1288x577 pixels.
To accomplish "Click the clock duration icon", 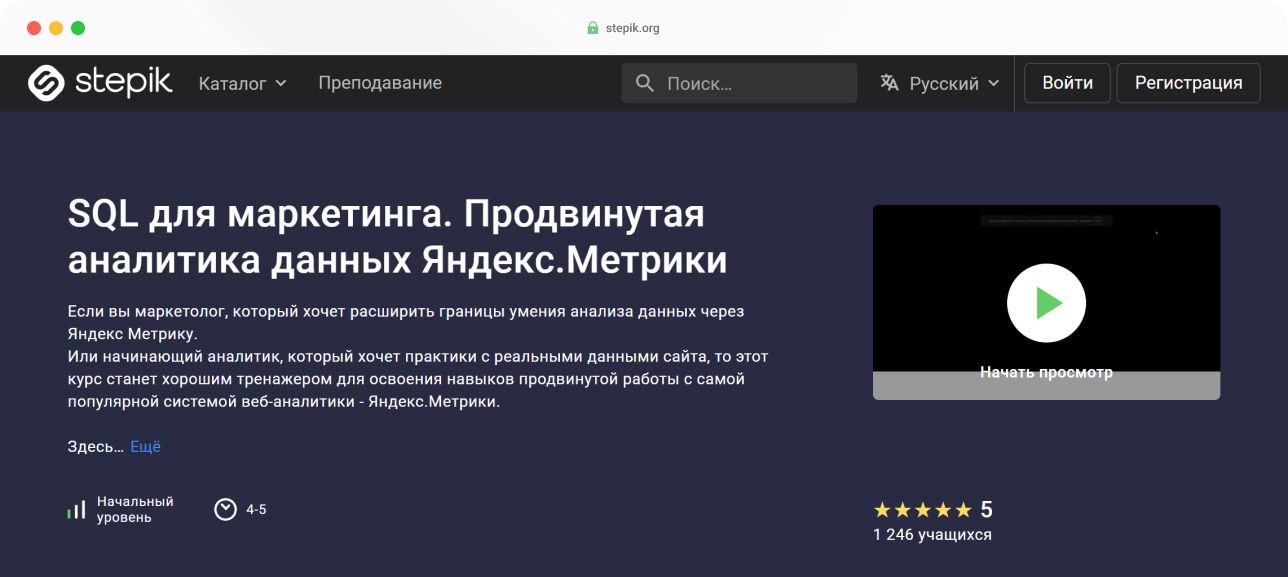I will click(226, 510).
